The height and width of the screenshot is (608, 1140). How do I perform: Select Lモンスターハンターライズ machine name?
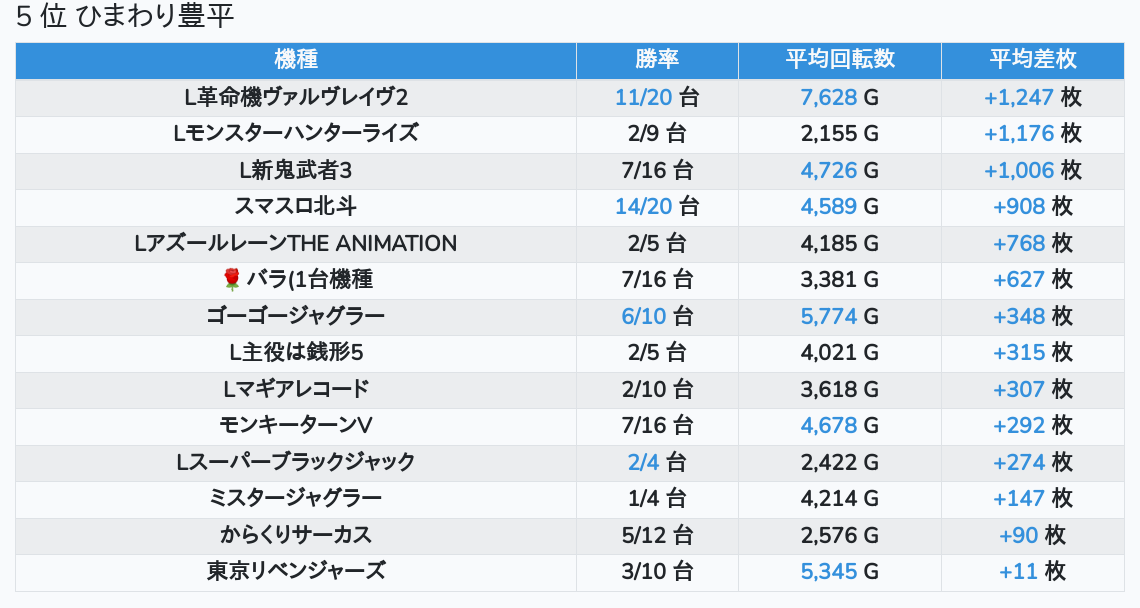(296, 133)
